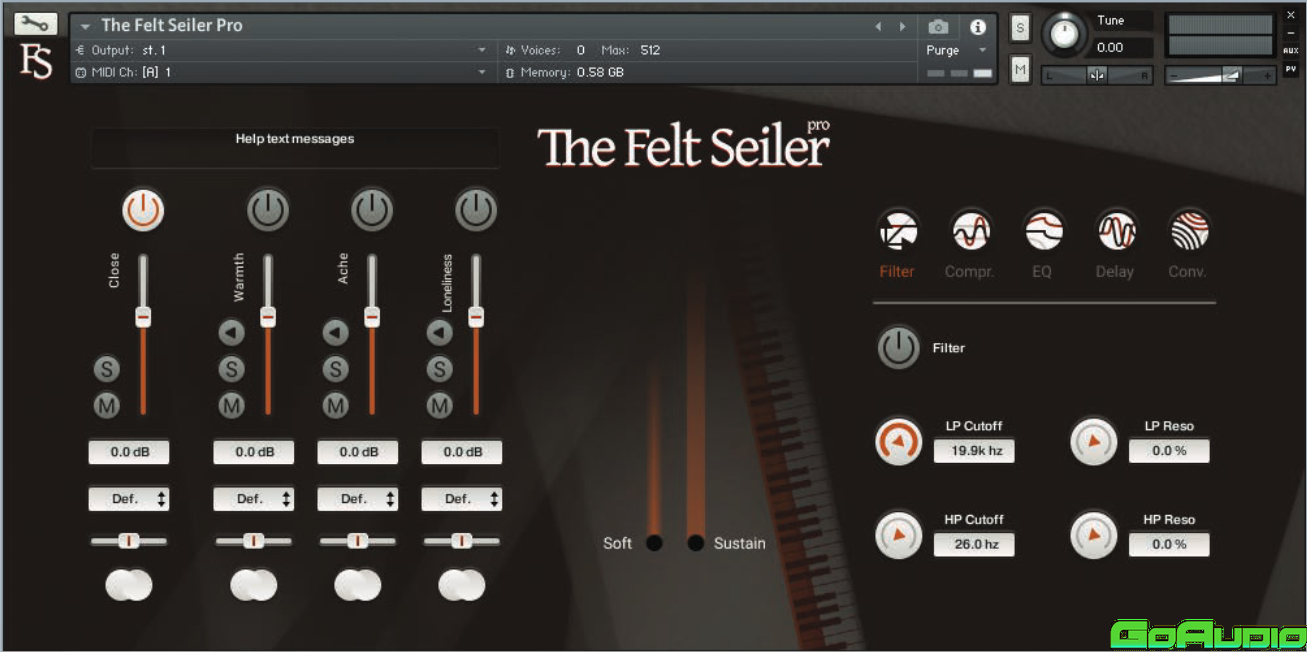This screenshot has width=1307, height=652.
Task: Click the Warmth channel stereo width circles
Action: click(x=254, y=585)
